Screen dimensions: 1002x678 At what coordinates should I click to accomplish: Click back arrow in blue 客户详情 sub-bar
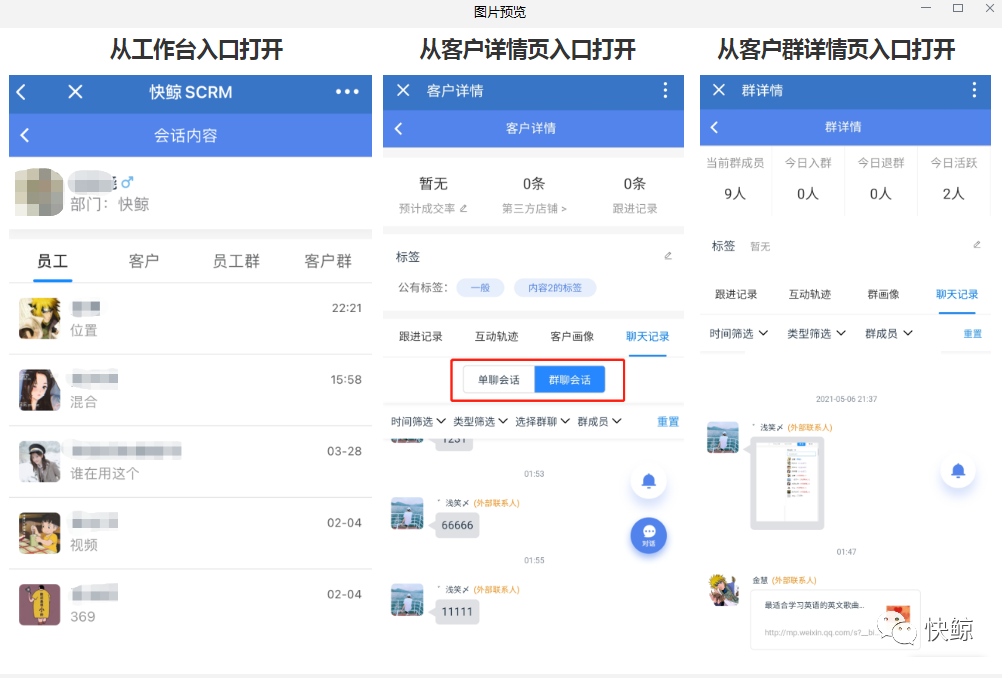(399, 128)
